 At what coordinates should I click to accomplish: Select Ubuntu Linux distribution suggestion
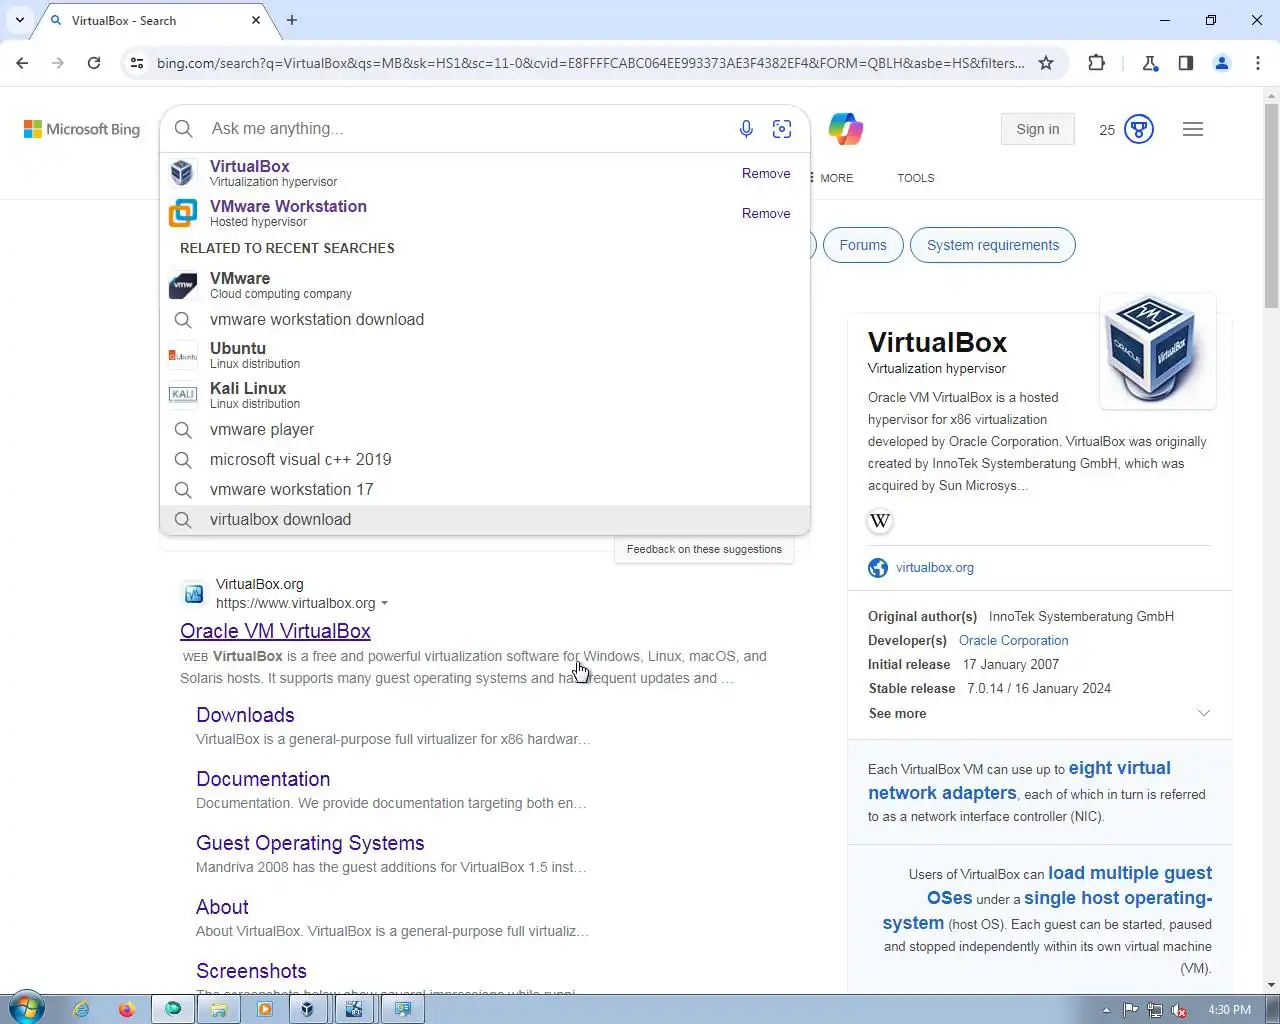(484, 355)
